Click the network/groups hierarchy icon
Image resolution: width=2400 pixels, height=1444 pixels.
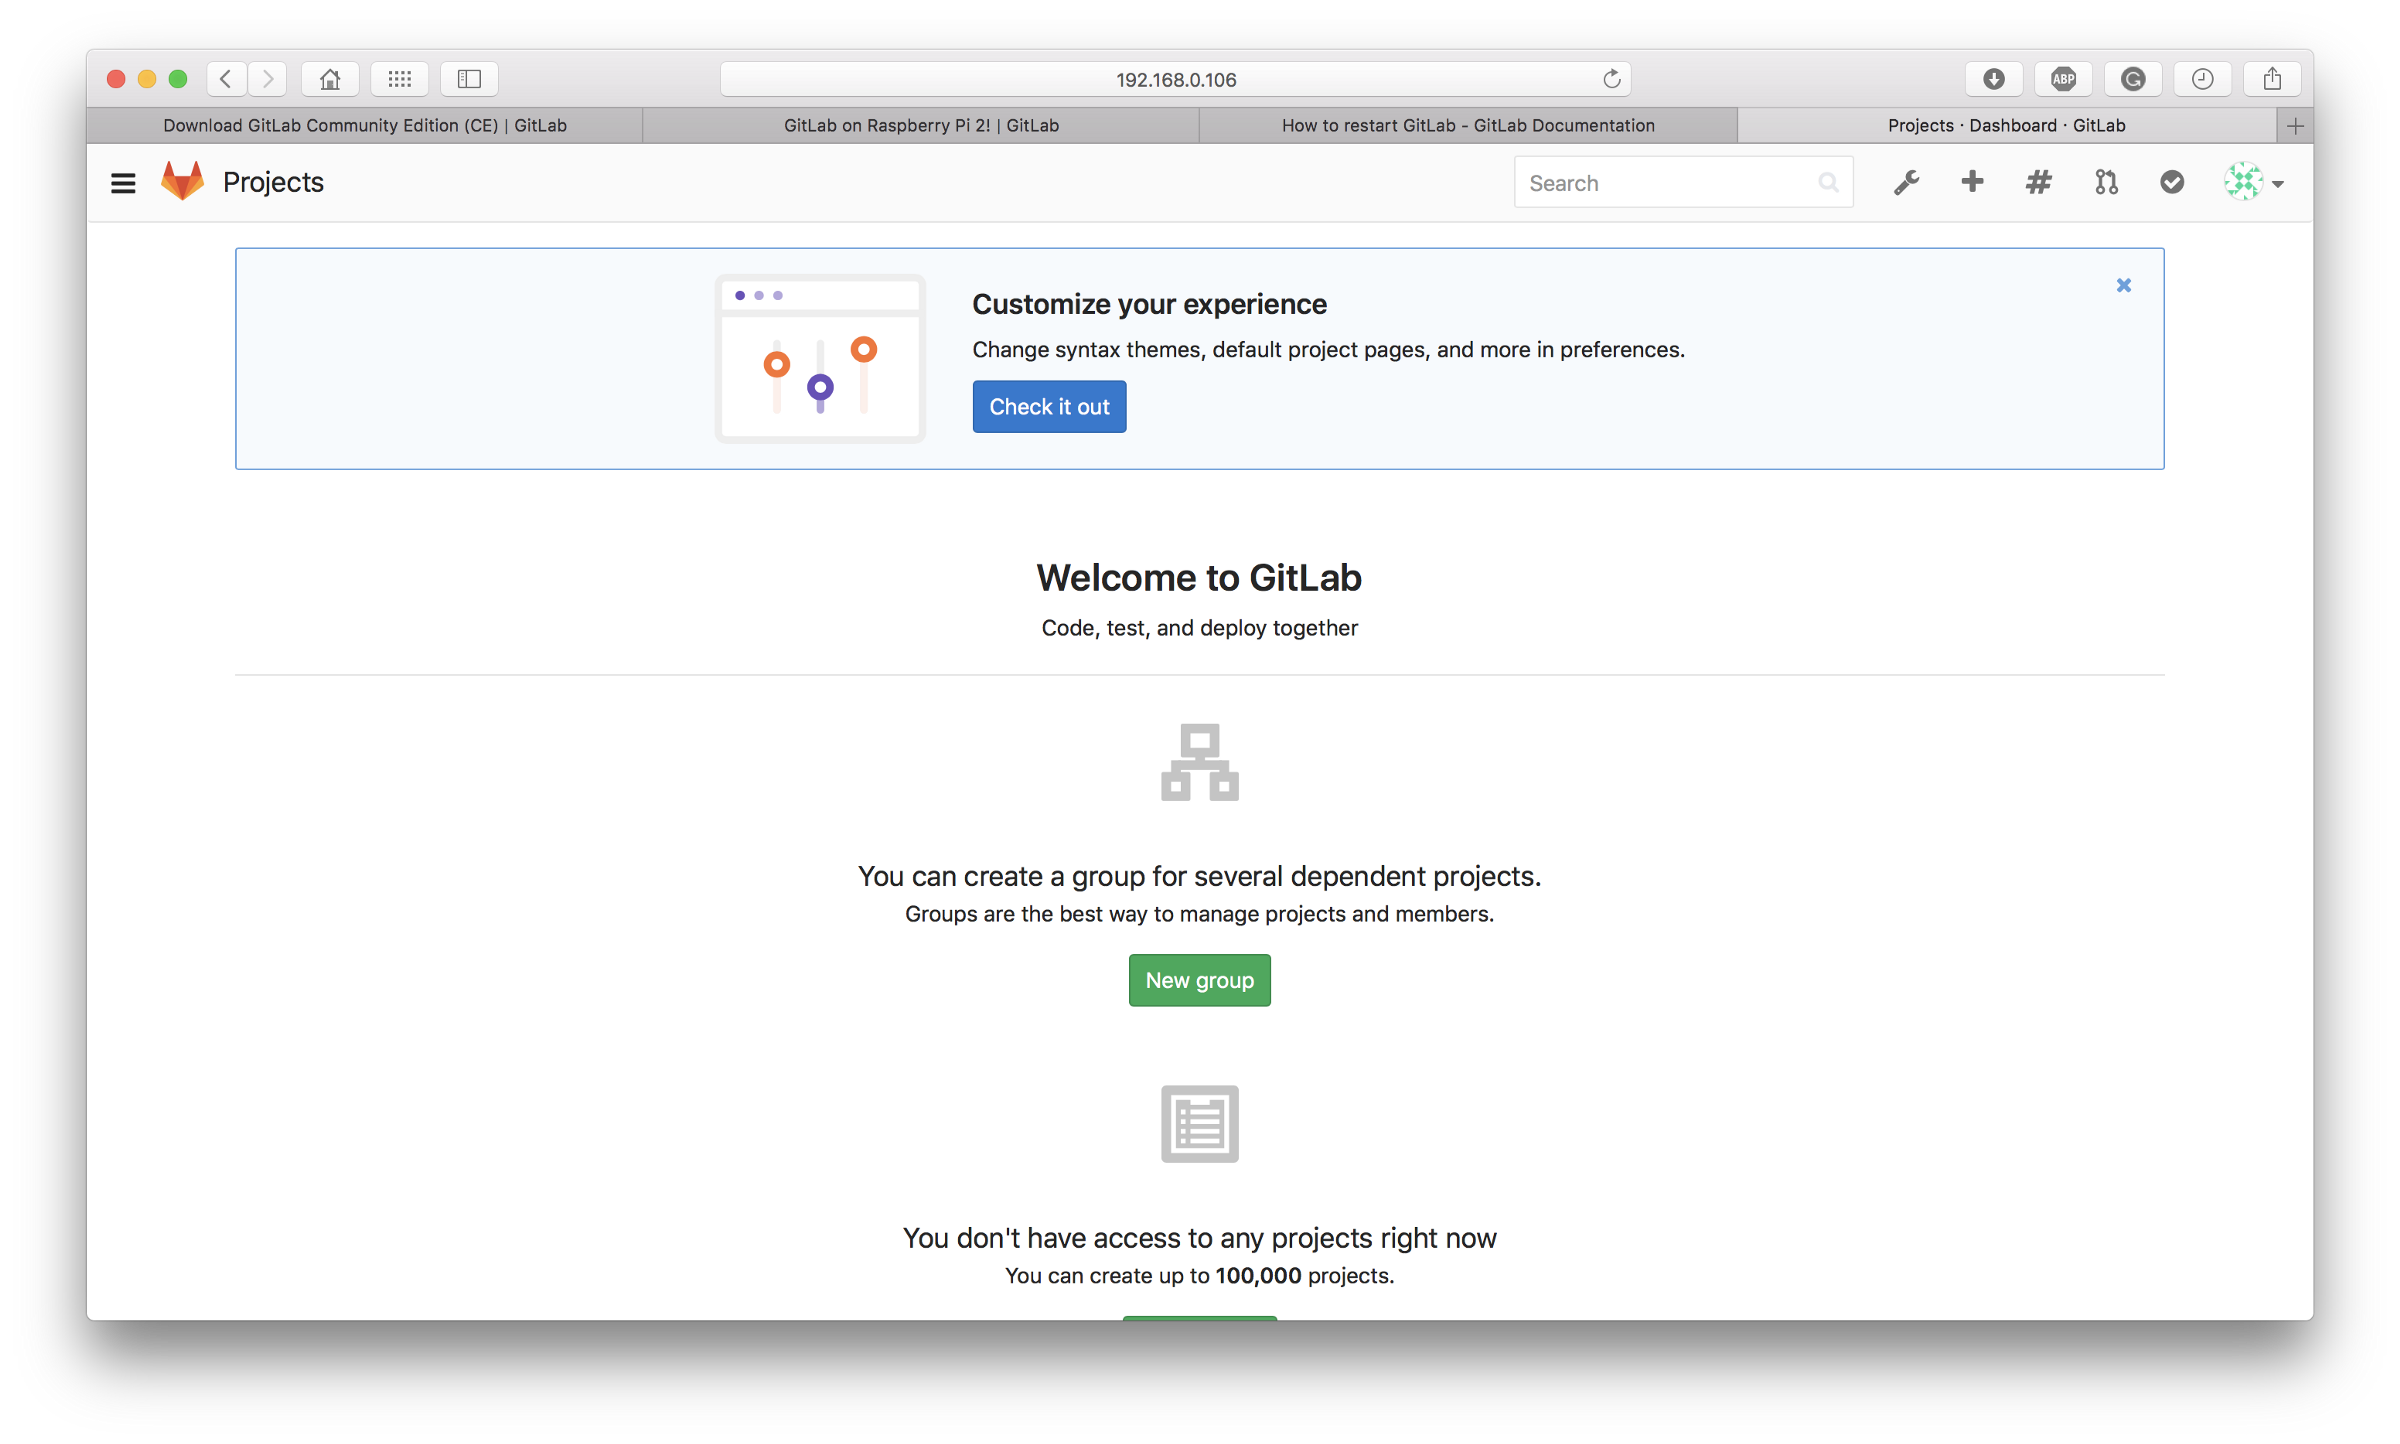click(1200, 763)
